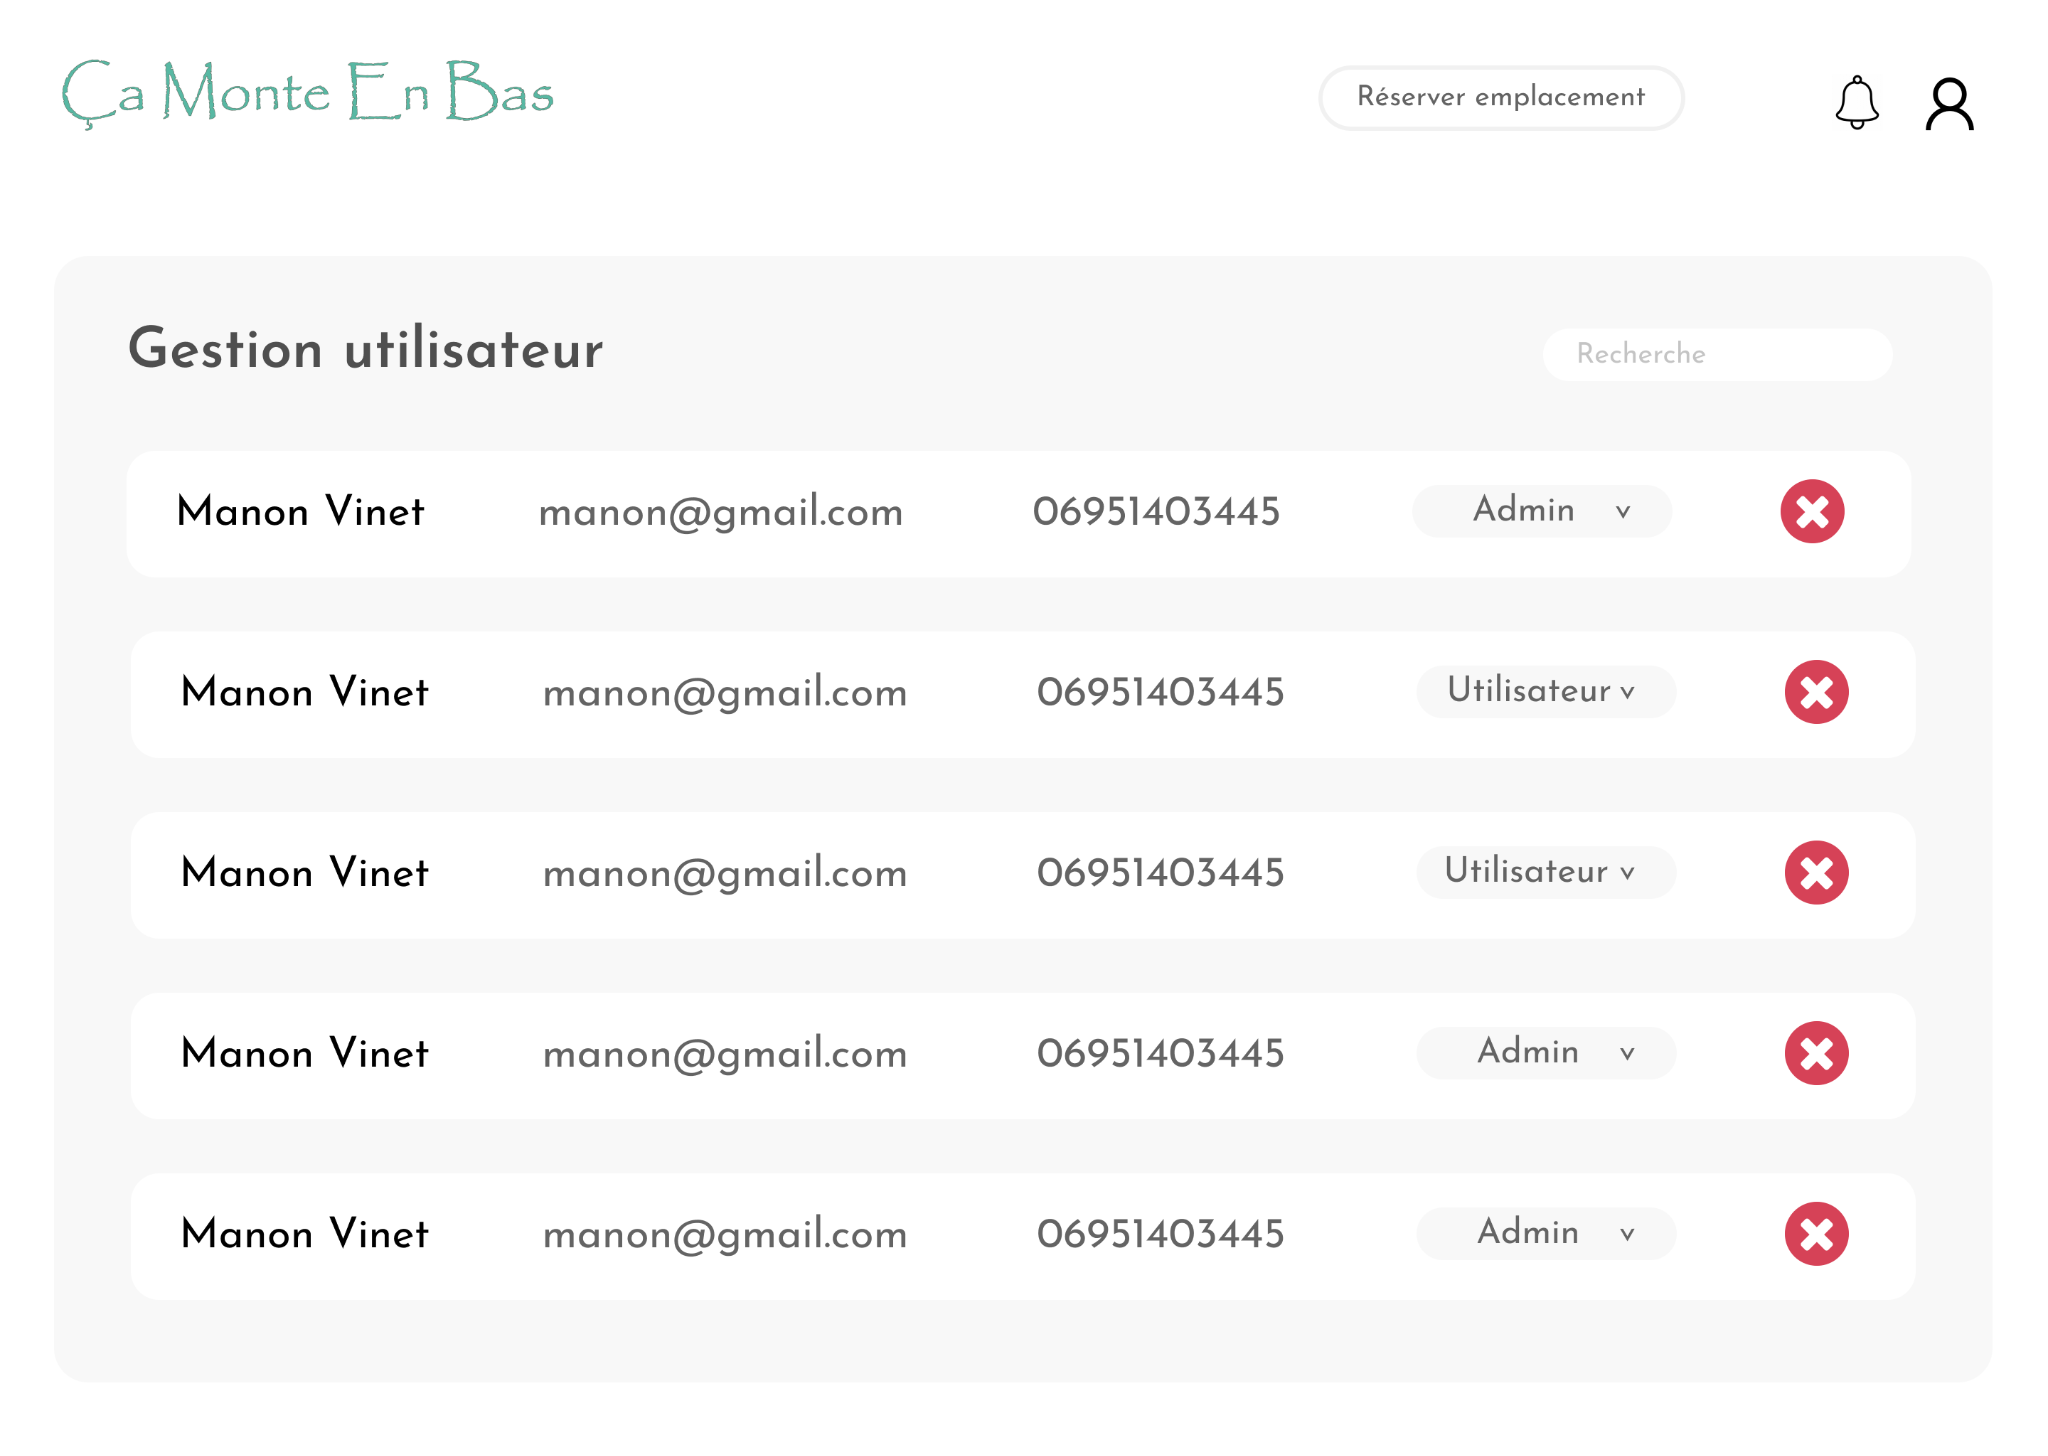Delete the first Admin user row
The height and width of the screenshot is (1456, 2048).
[1812, 511]
